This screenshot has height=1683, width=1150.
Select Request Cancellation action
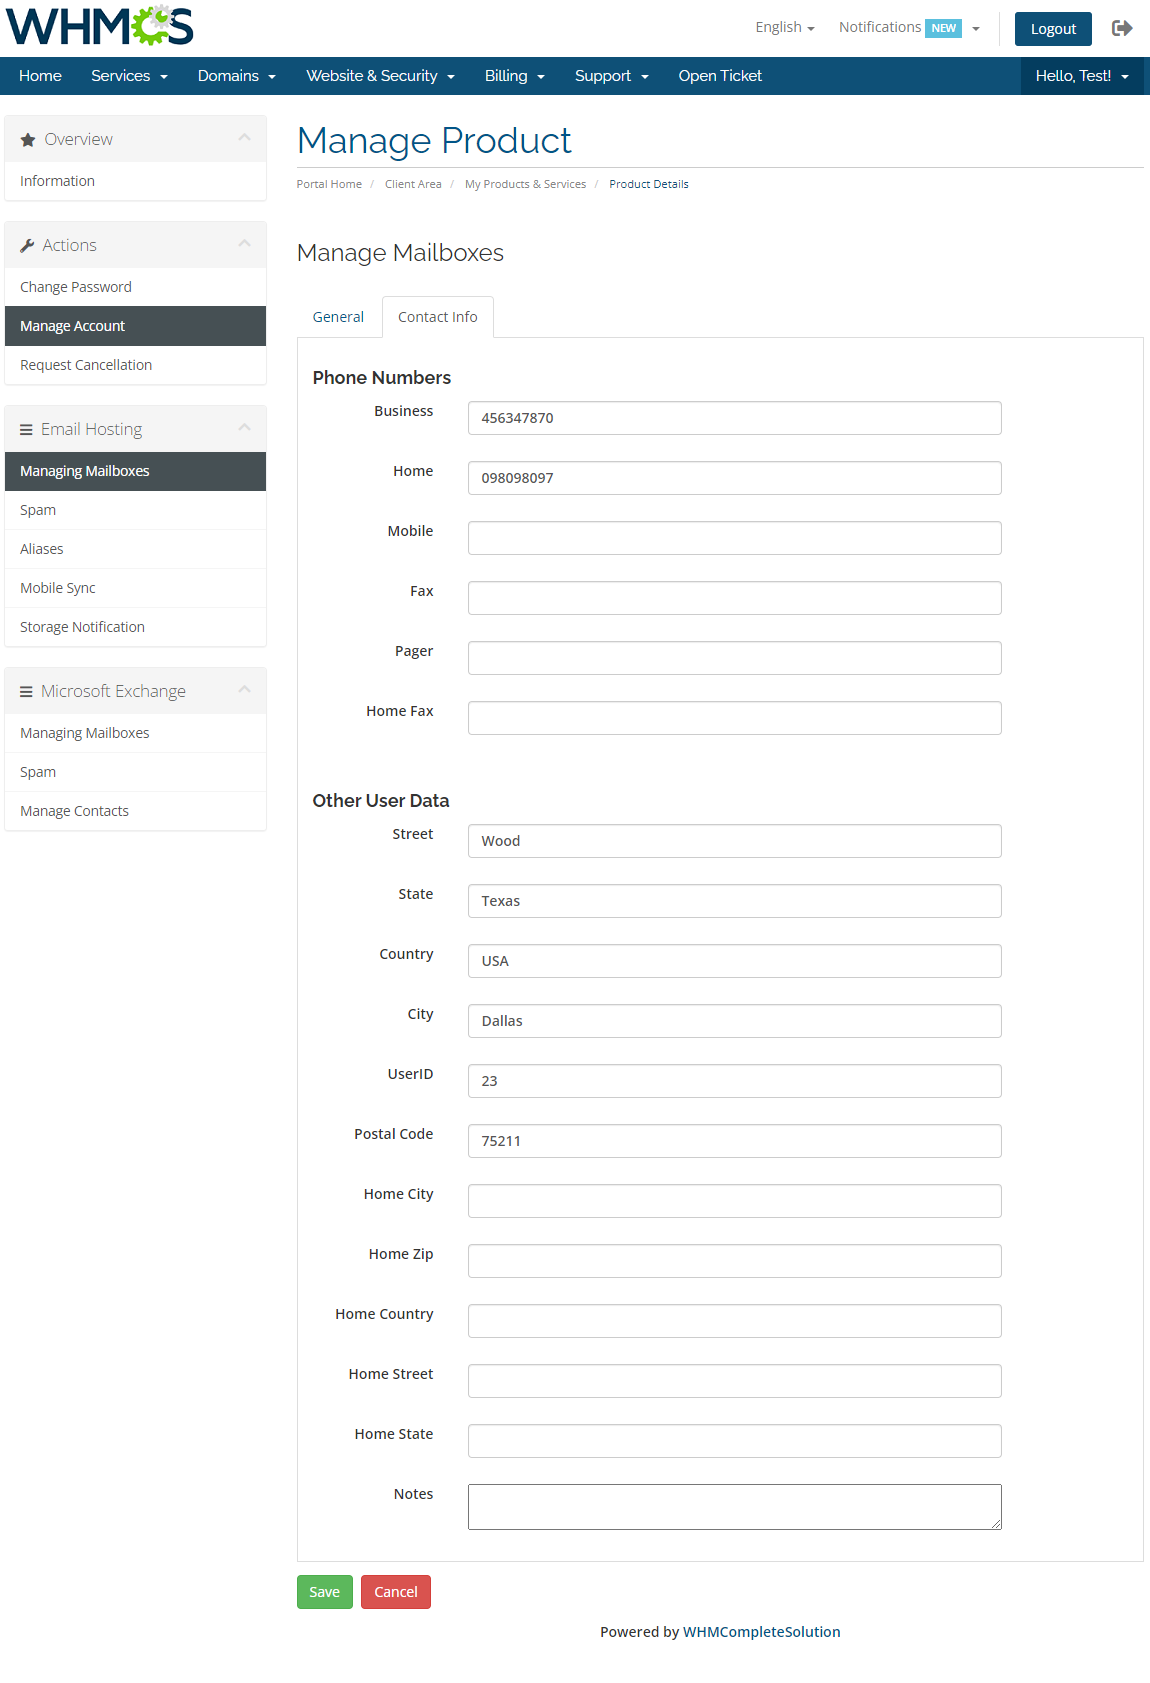[135, 365]
